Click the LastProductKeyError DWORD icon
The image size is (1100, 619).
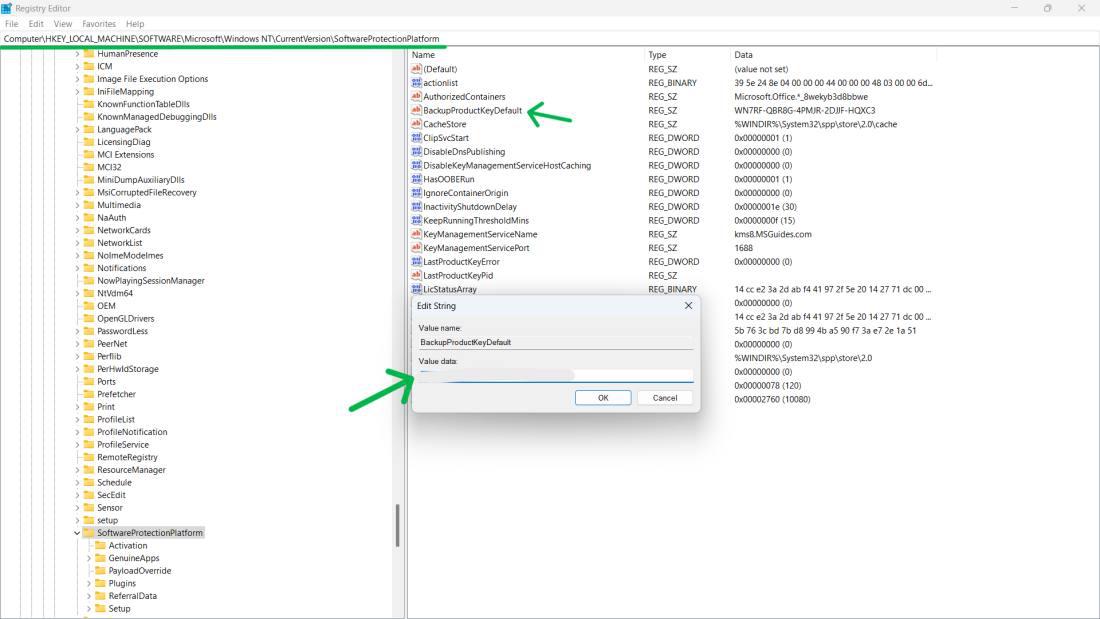click(416, 261)
